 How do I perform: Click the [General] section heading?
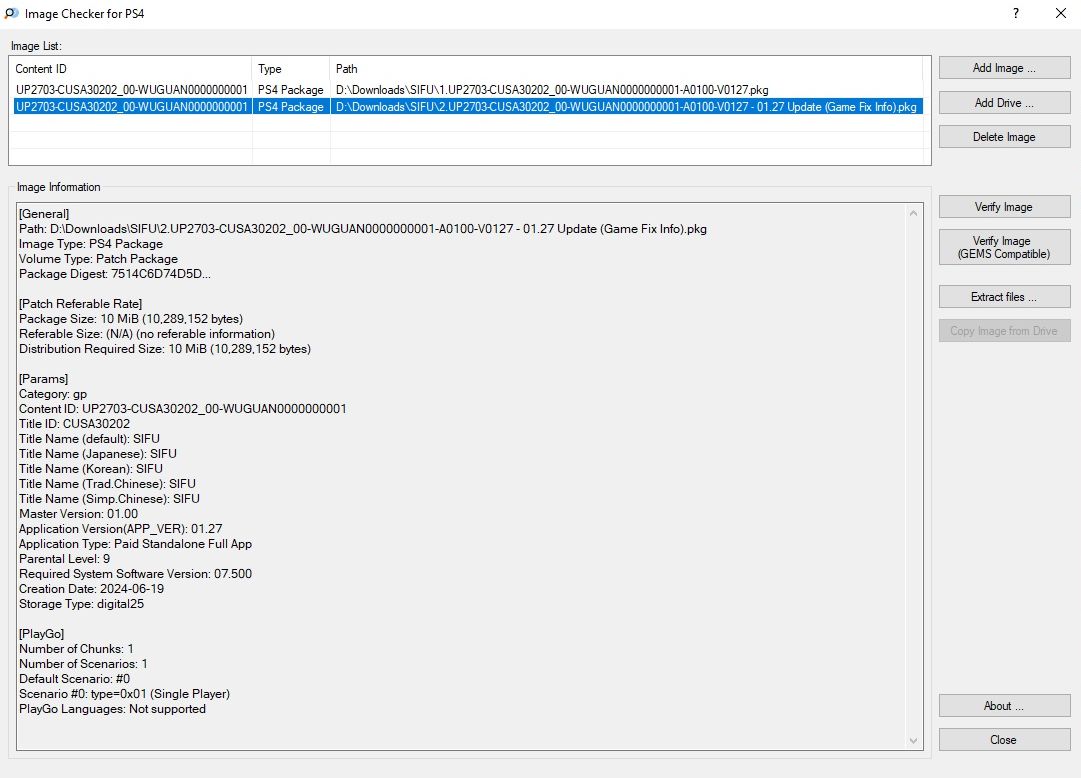[x=44, y=214]
